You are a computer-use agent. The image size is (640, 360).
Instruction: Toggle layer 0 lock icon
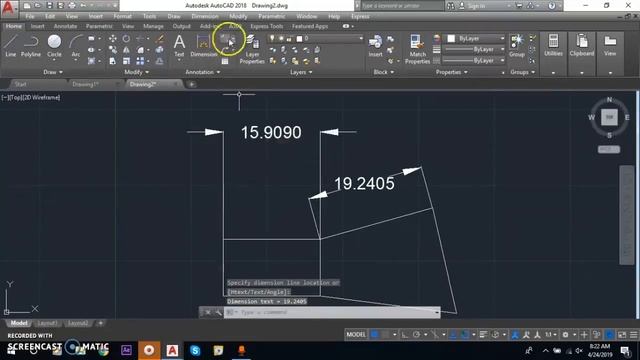[289, 38]
